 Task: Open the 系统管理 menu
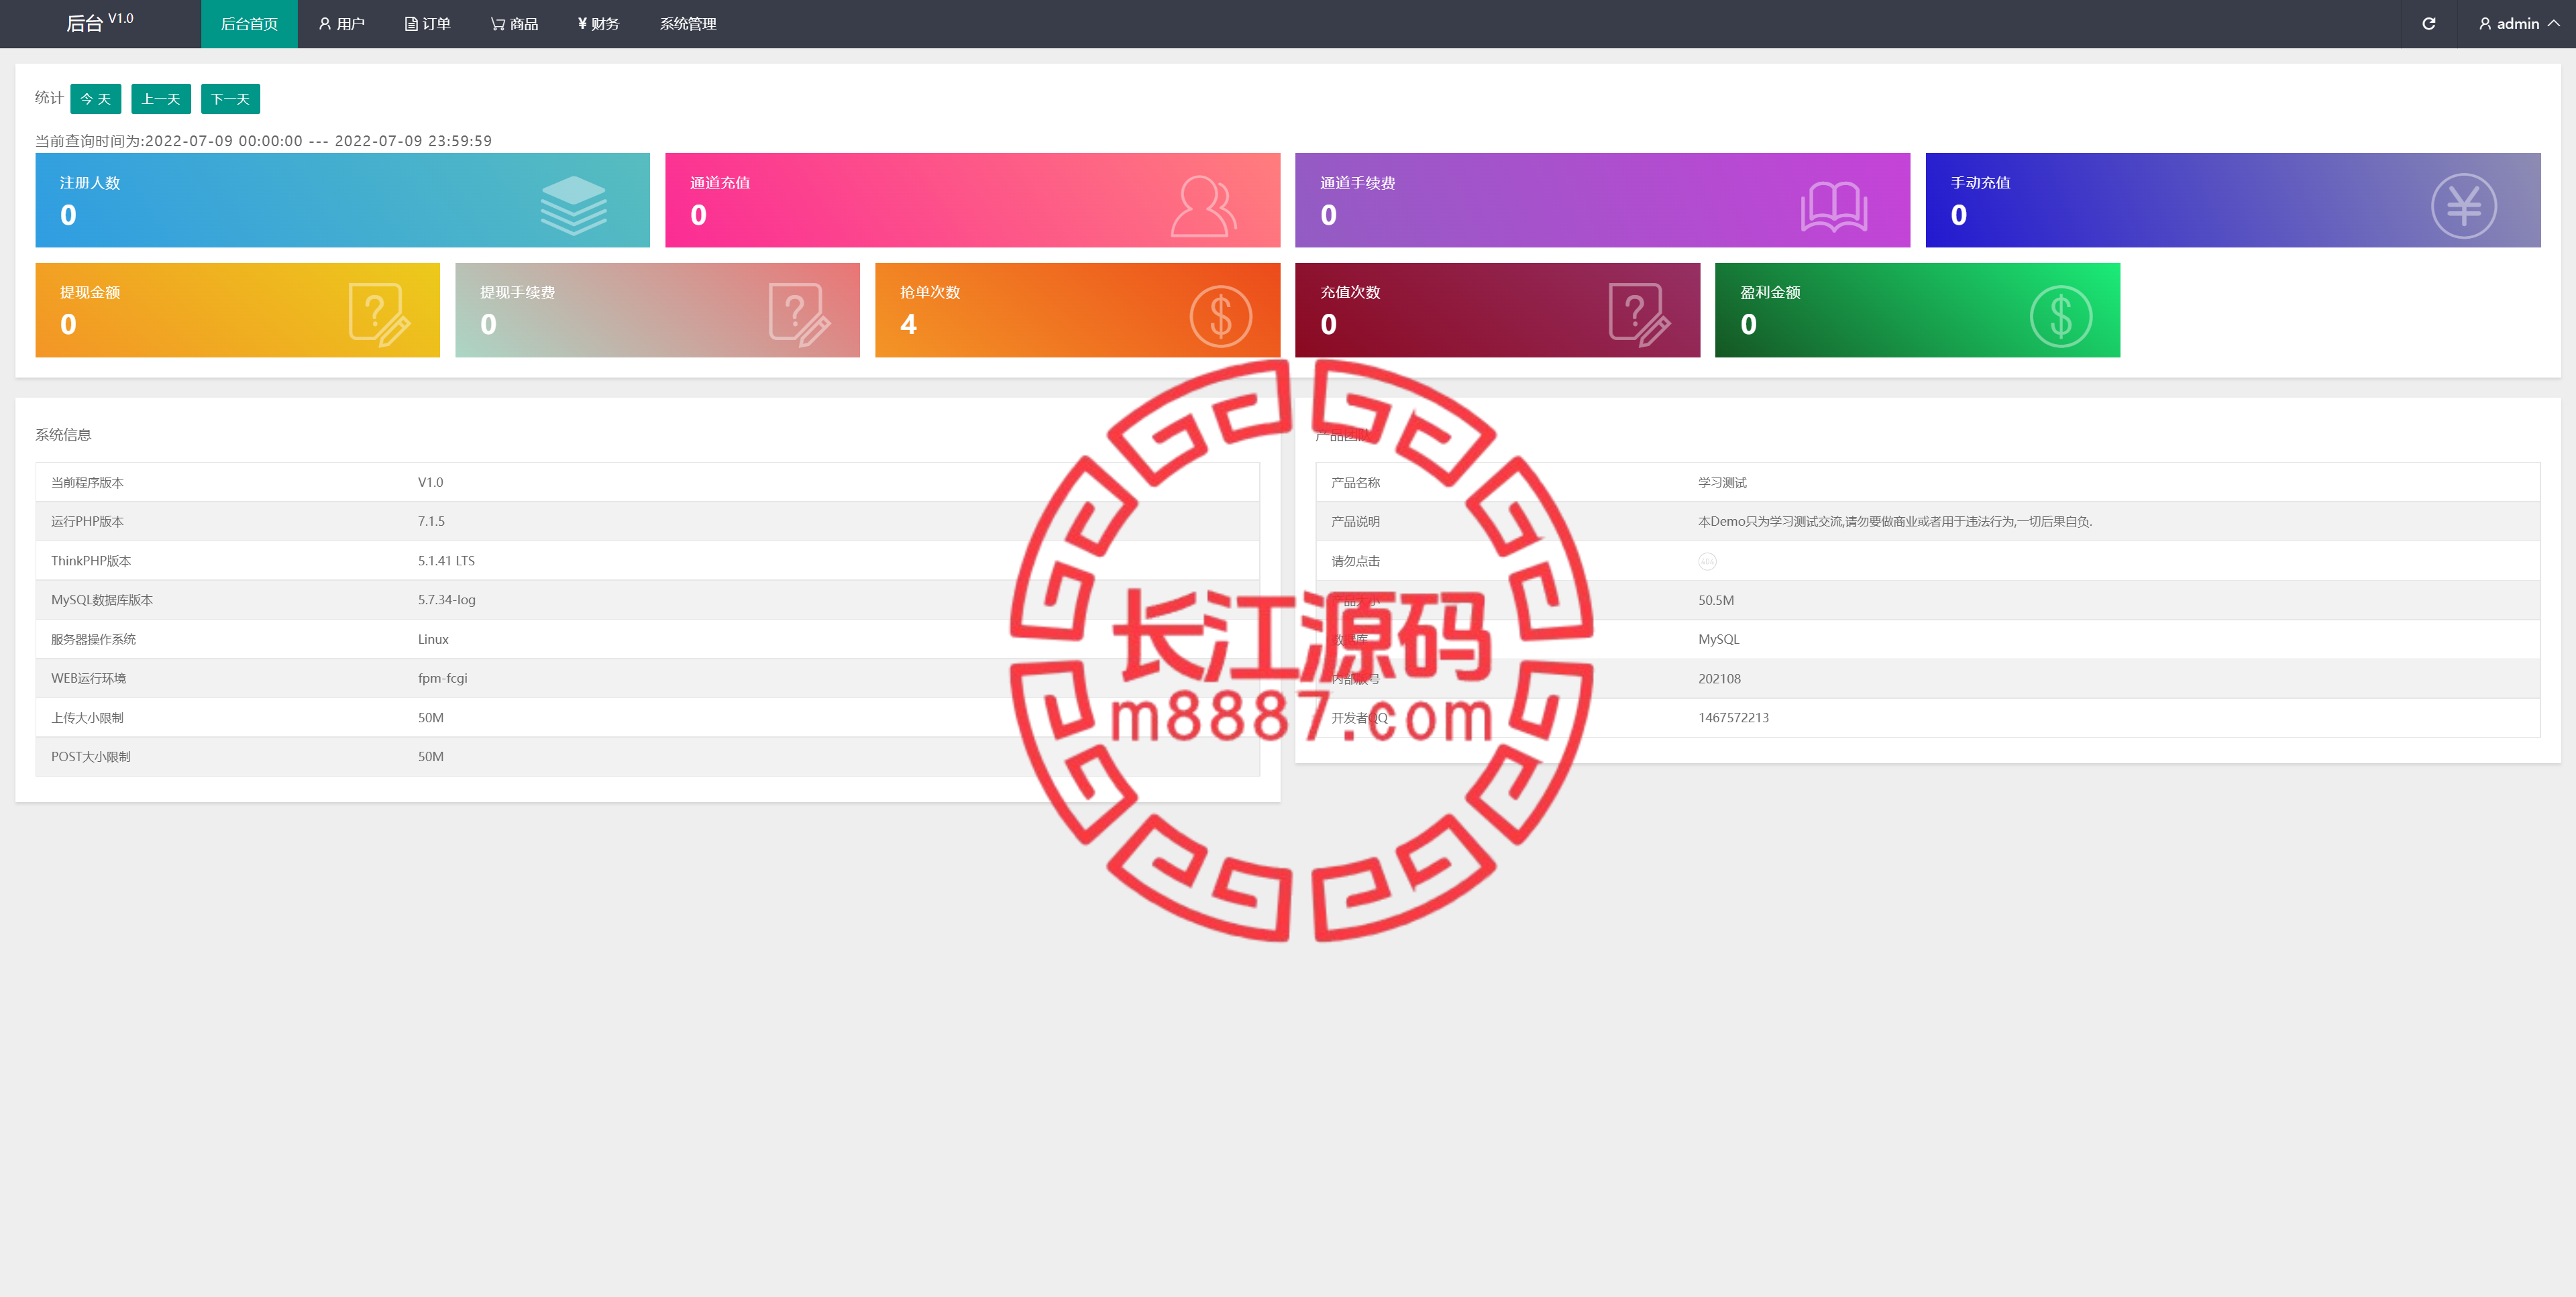coord(688,24)
